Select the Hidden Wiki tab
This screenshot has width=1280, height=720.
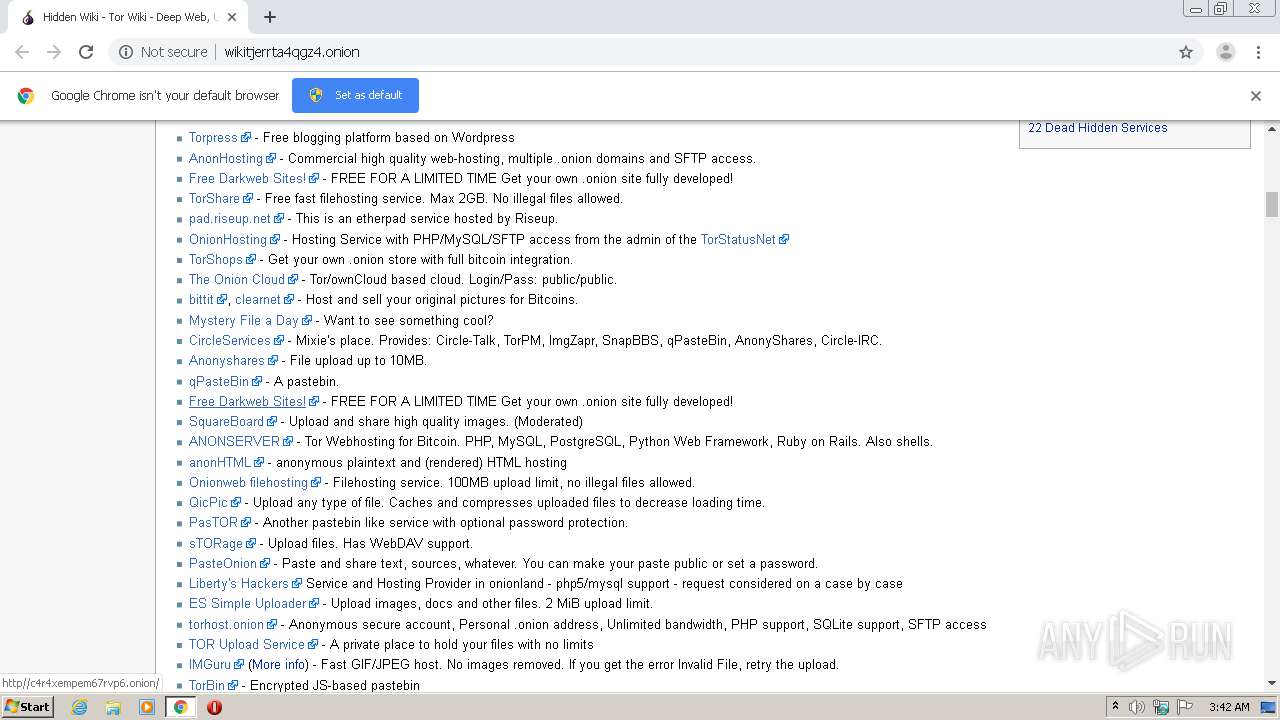pos(130,17)
